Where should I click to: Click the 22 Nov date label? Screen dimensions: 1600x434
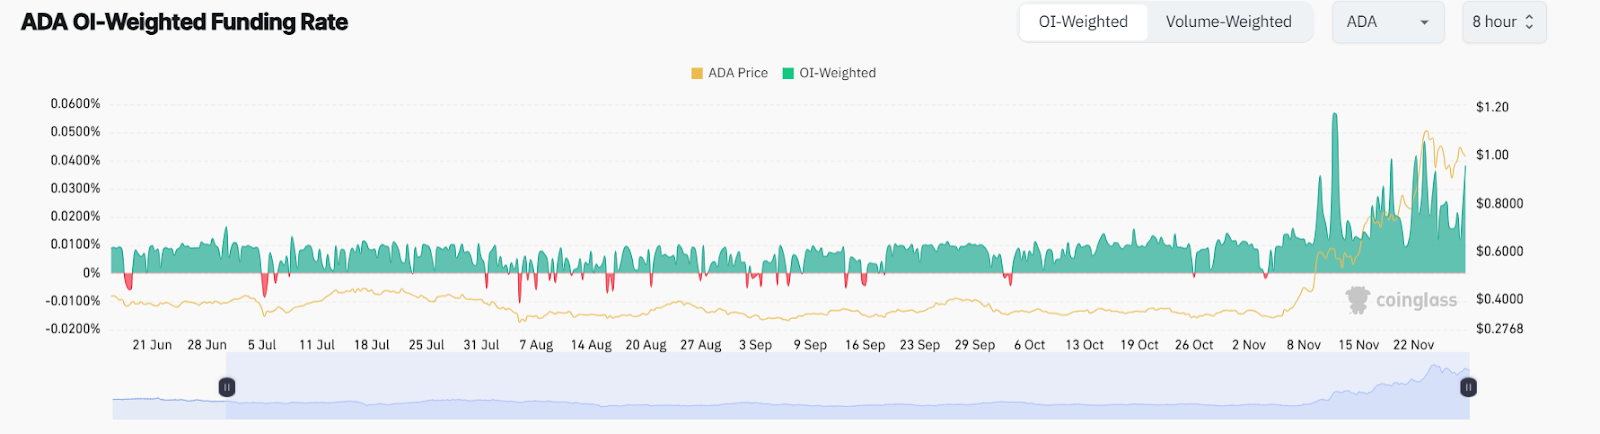click(x=1413, y=345)
